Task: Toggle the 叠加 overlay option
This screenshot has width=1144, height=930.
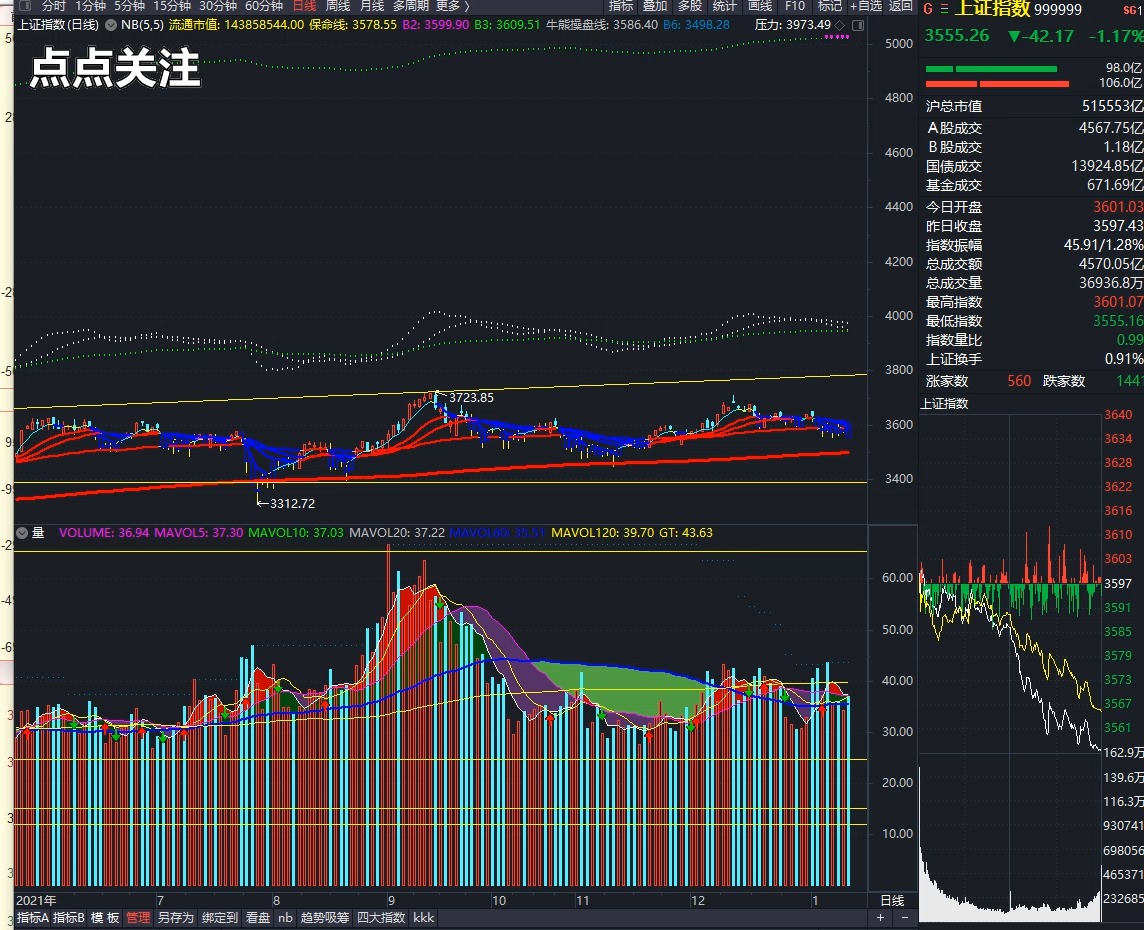Action: click(654, 6)
